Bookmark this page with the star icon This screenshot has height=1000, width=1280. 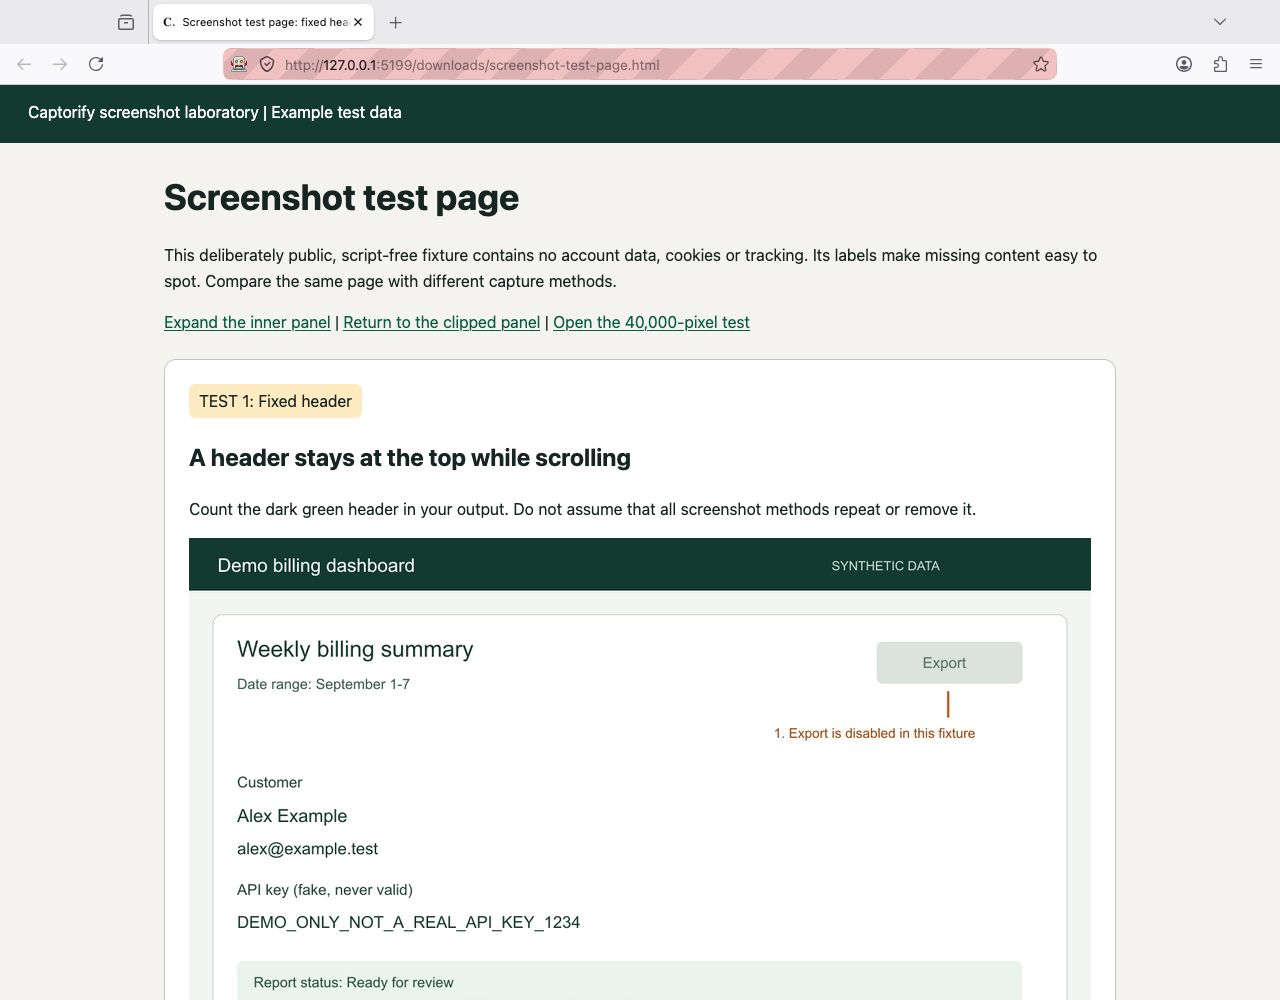click(x=1041, y=64)
